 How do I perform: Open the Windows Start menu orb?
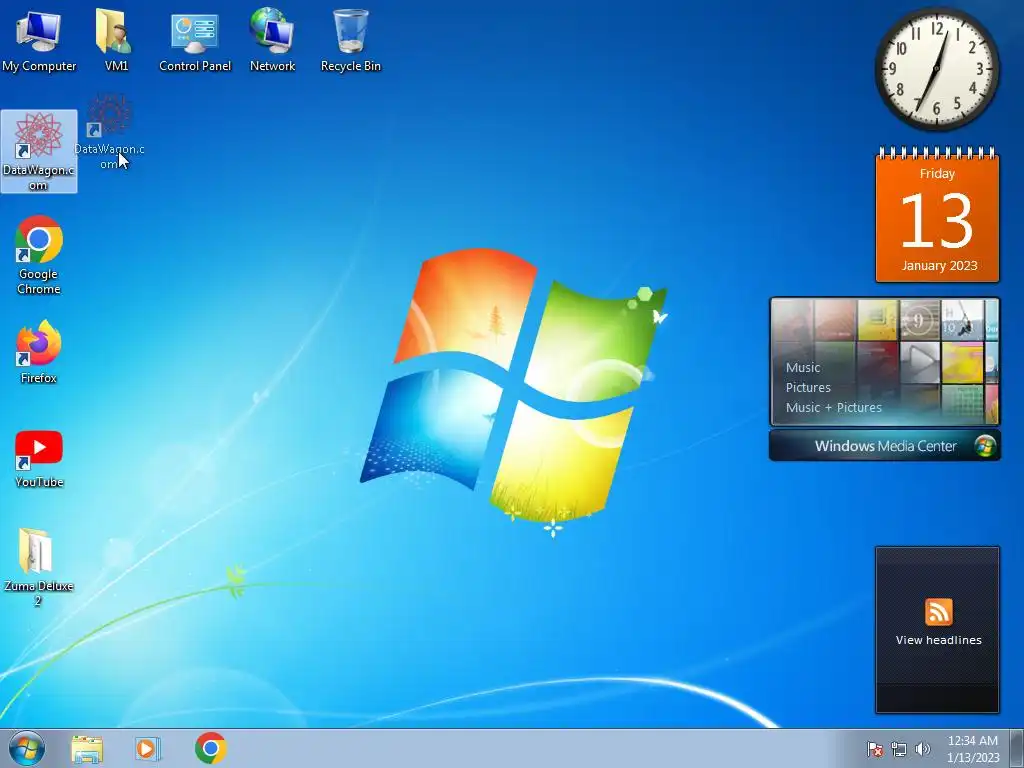coord(27,748)
